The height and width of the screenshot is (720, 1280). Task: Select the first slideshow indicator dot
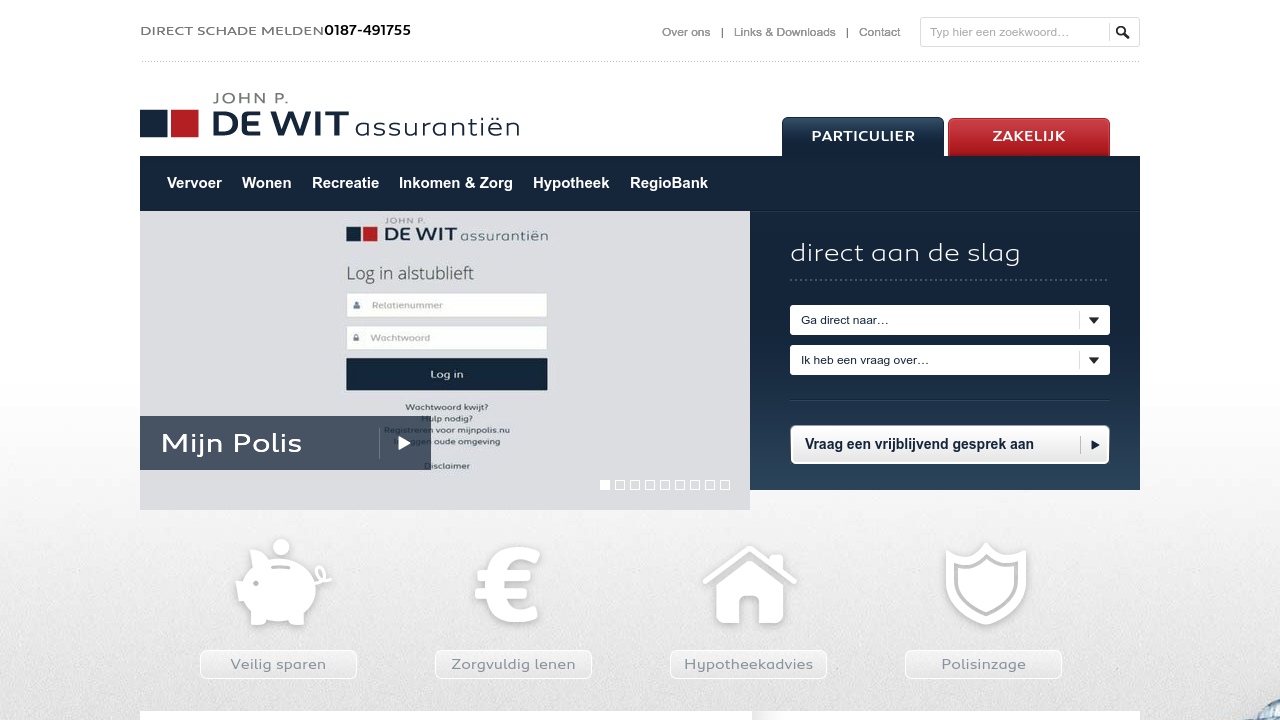coord(605,485)
